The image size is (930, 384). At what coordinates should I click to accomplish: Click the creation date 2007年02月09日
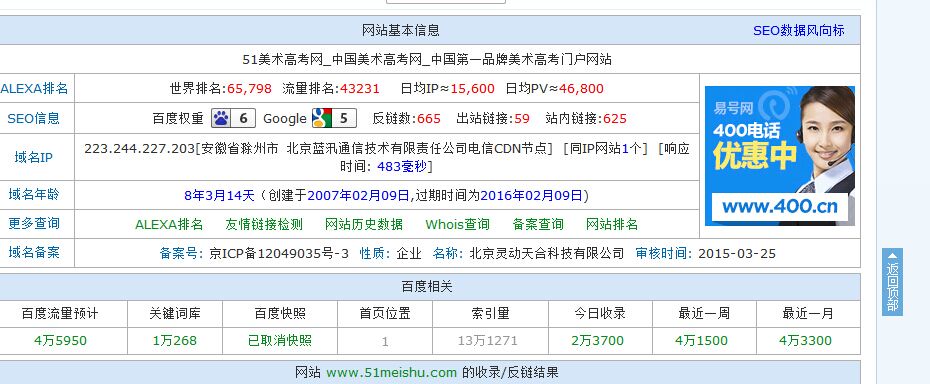[x=359, y=195]
